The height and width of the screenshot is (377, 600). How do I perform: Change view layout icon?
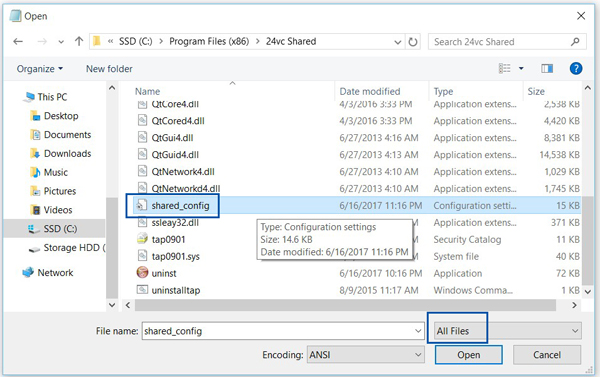point(504,69)
